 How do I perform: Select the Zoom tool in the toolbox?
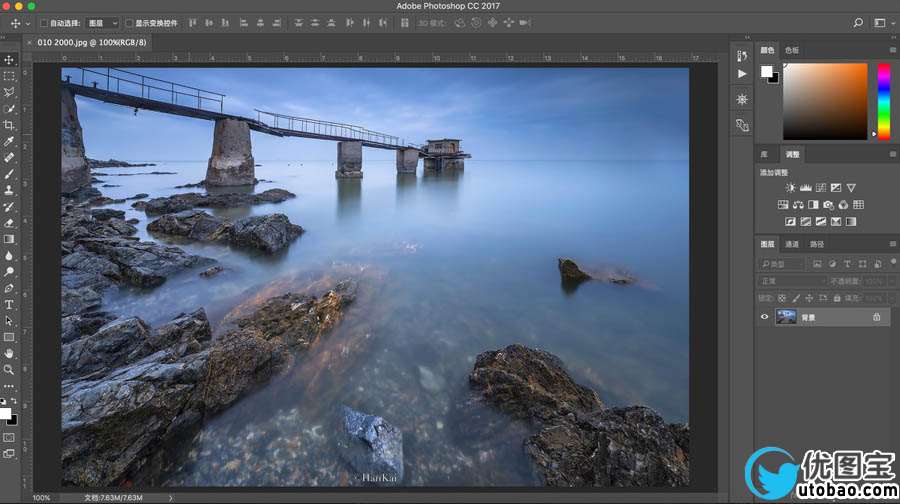(9, 370)
